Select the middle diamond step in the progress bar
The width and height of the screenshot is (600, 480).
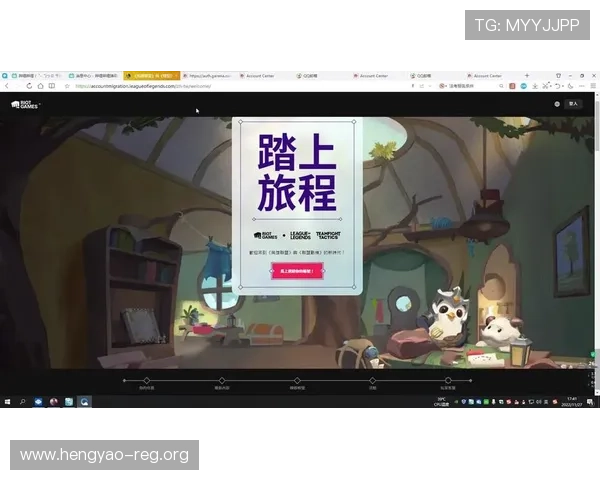click(297, 380)
